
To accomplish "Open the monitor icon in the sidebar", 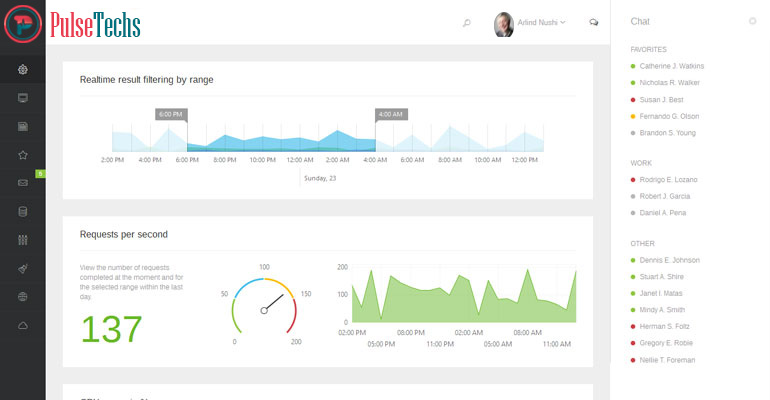I will coord(23,98).
